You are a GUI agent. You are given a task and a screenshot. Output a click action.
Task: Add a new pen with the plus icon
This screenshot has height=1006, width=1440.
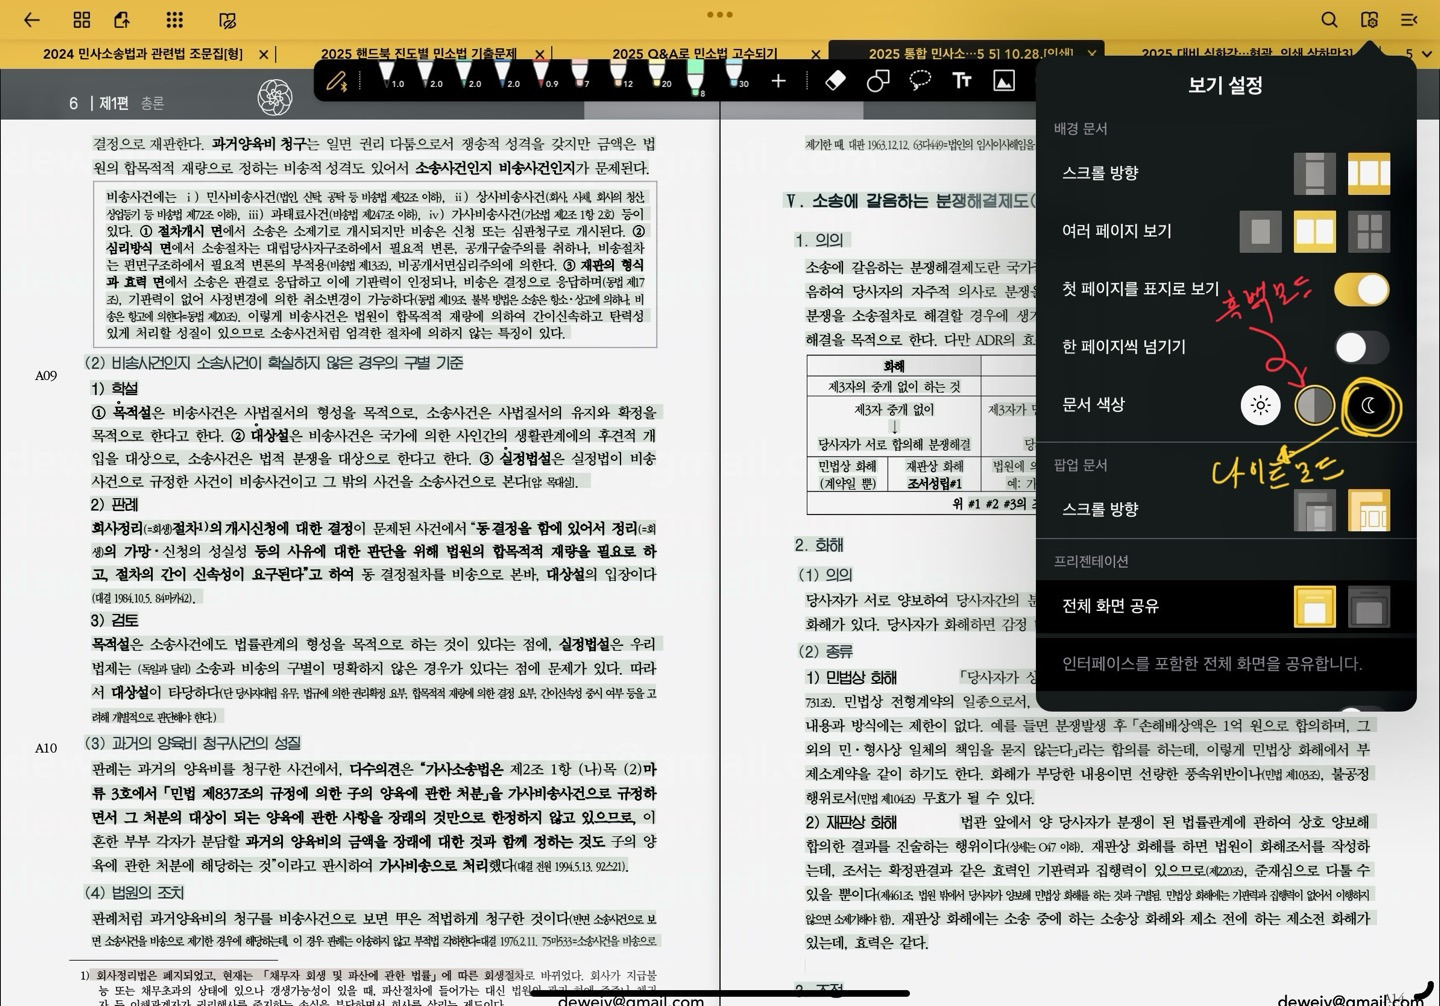pos(778,81)
